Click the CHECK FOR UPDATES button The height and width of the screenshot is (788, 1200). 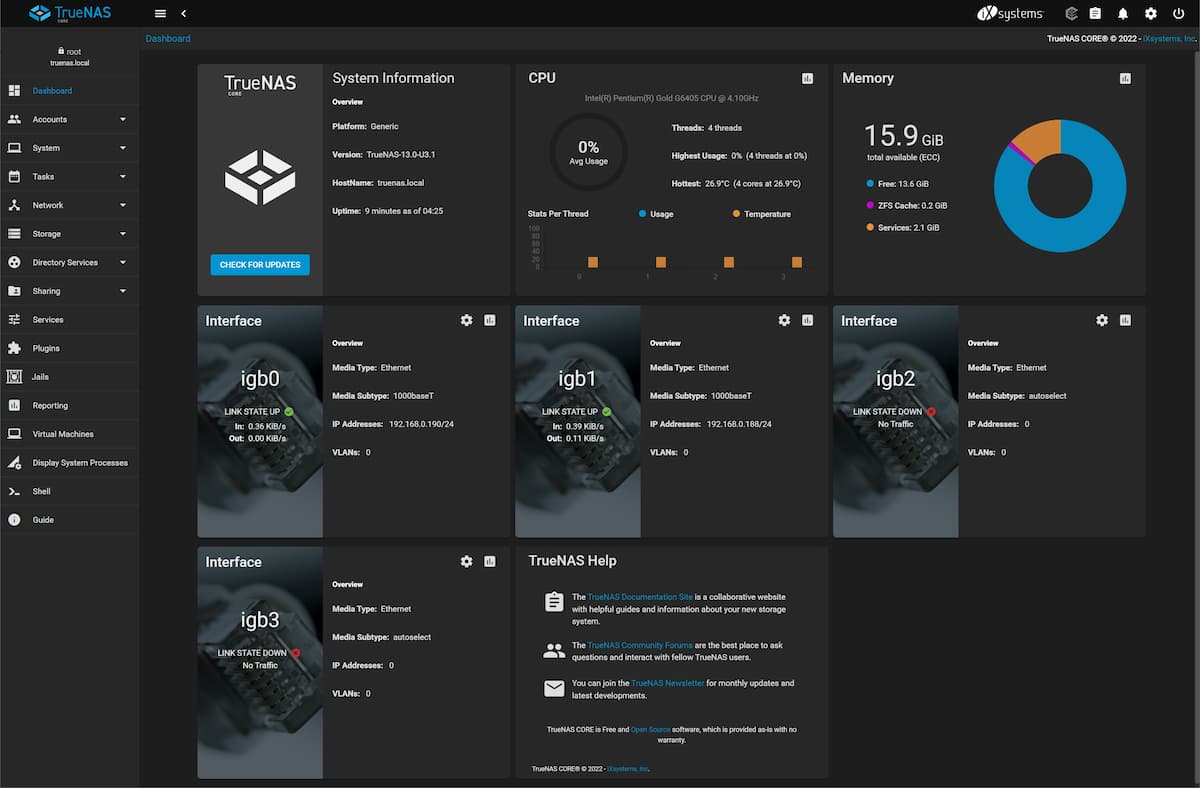pos(260,265)
